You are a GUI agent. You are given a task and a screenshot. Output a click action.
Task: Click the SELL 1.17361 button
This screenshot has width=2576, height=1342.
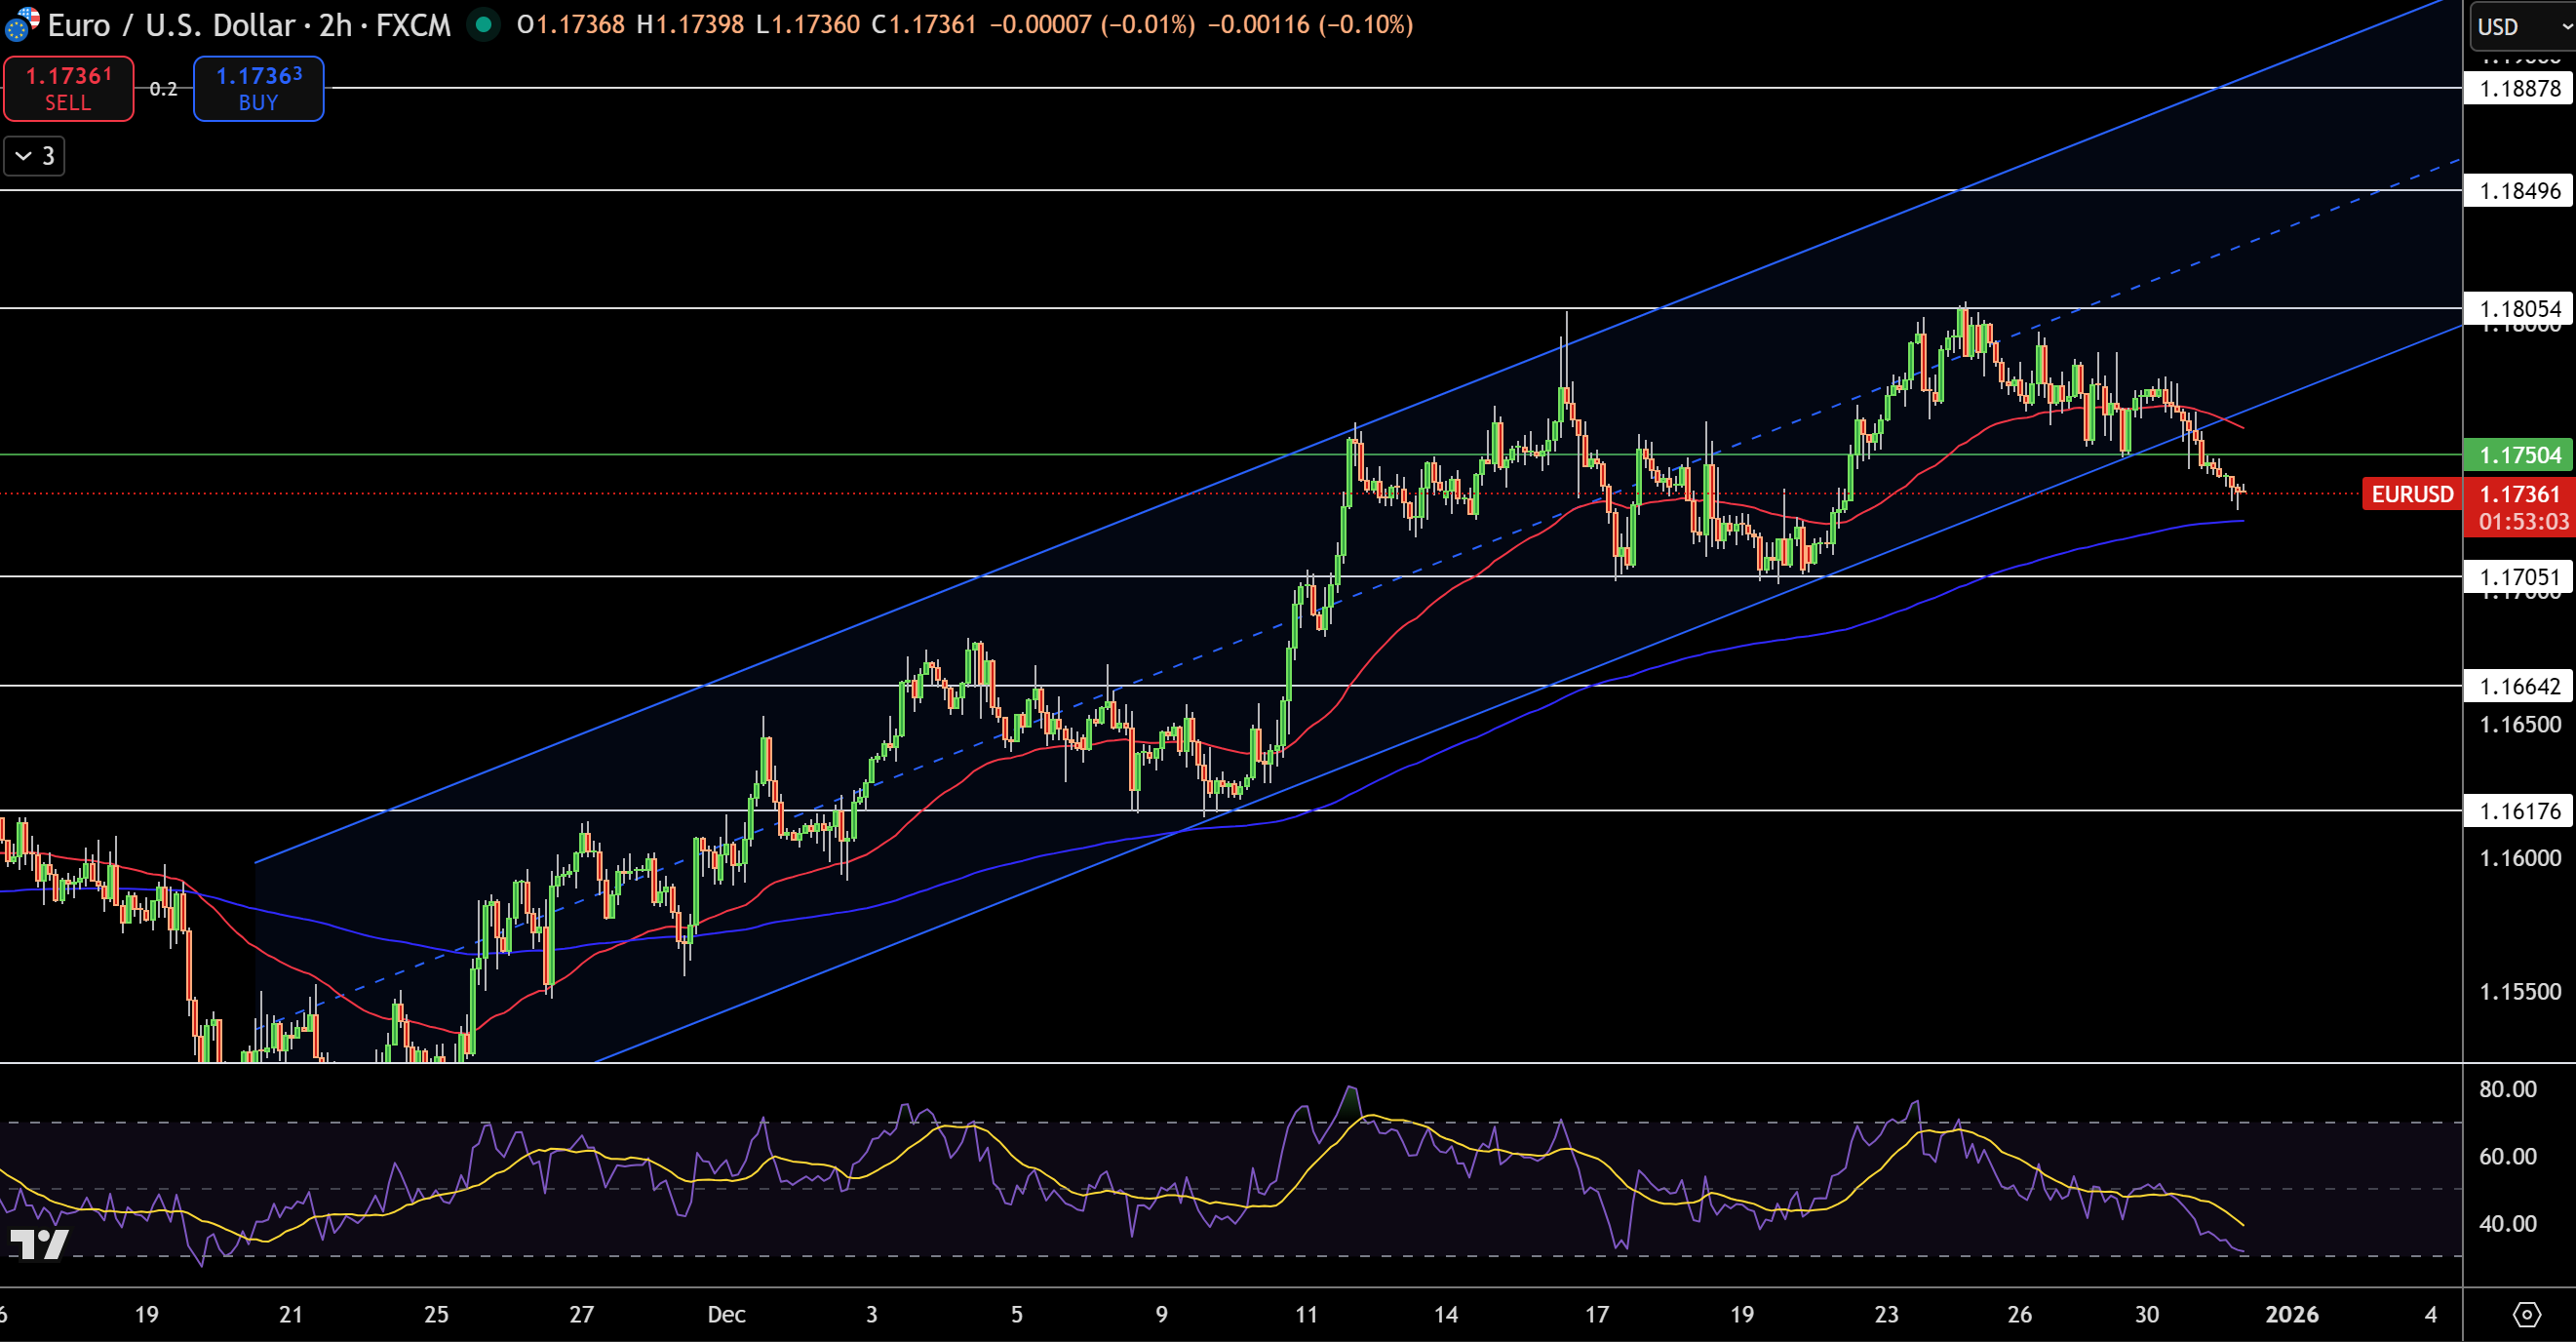click(68, 88)
